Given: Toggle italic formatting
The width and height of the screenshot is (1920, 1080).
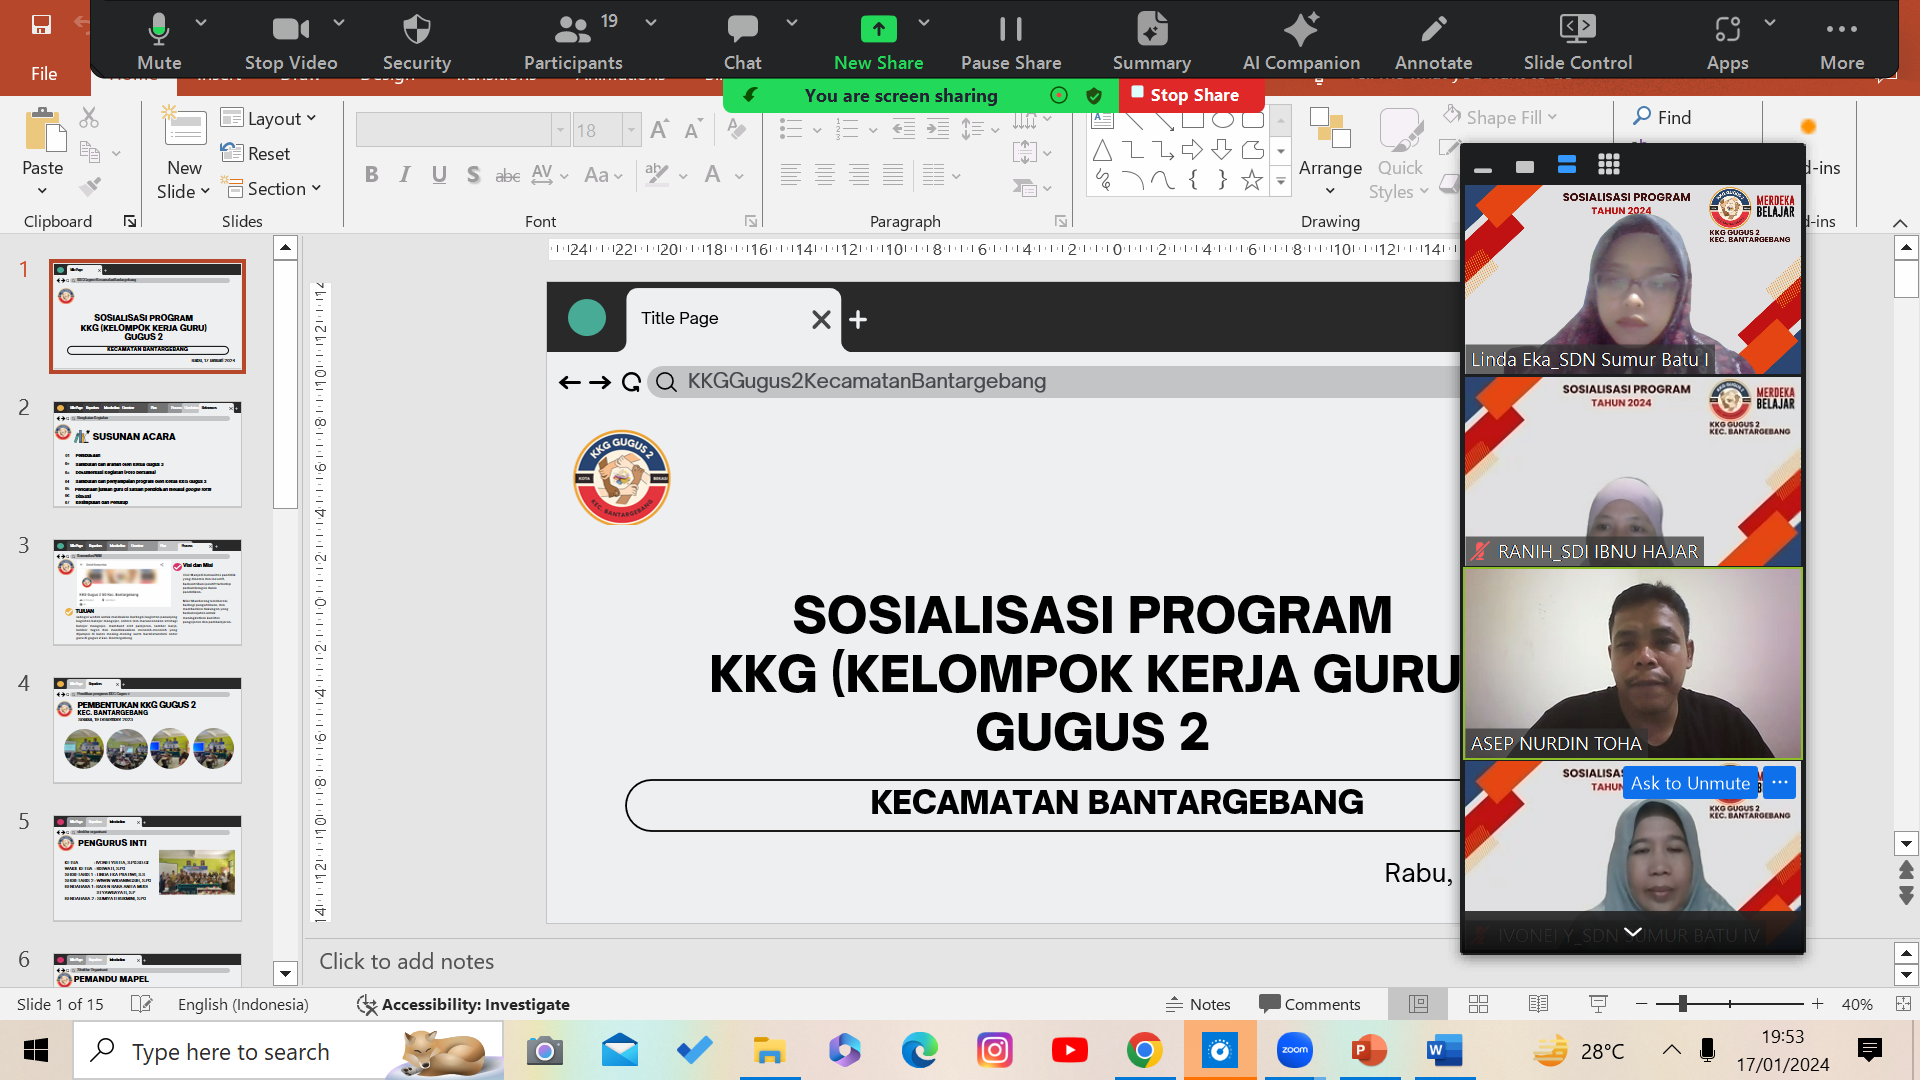Looking at the screenshot, I should click(x=404, y=174).
